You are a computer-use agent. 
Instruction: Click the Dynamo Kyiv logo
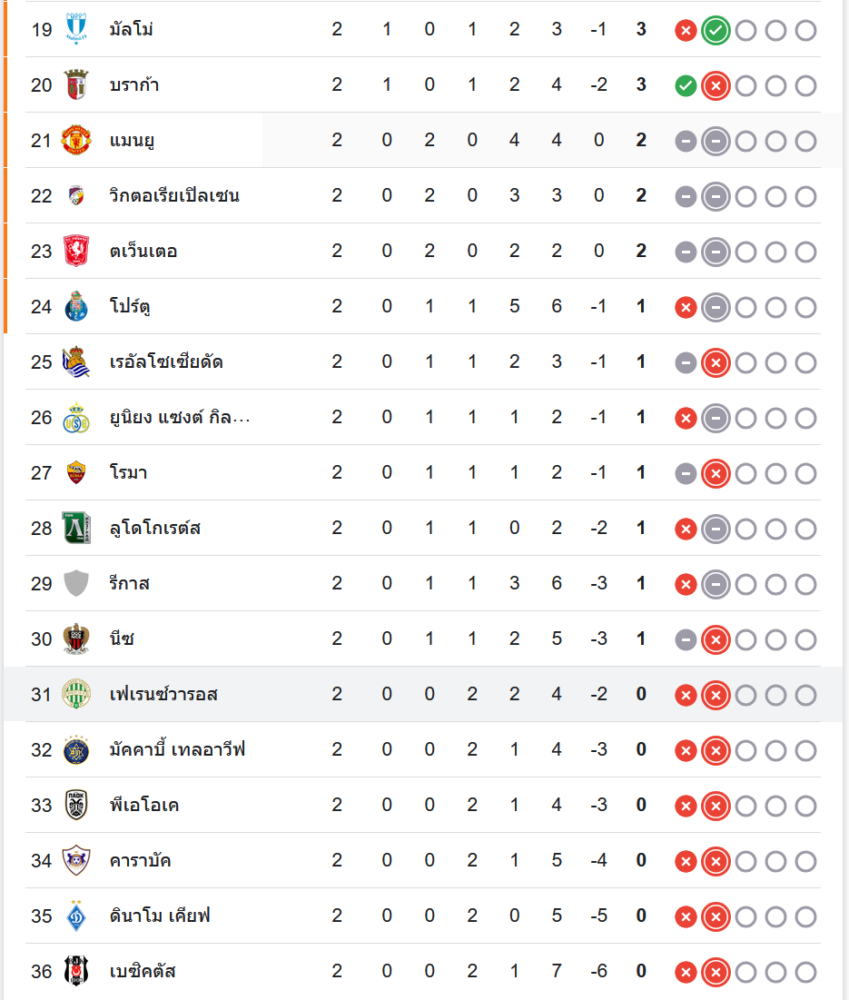tap(76, 916)
